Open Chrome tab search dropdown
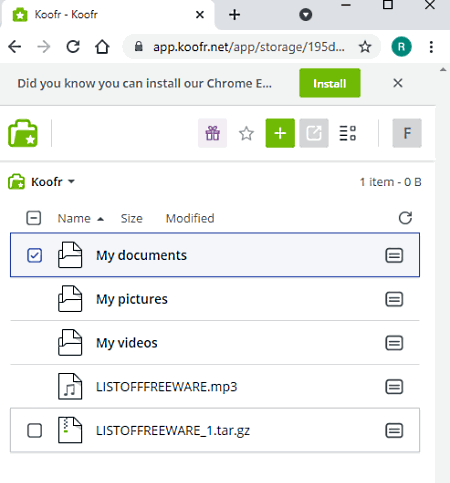The width and height of the screenshot is (450, 483). click(306, 15)
